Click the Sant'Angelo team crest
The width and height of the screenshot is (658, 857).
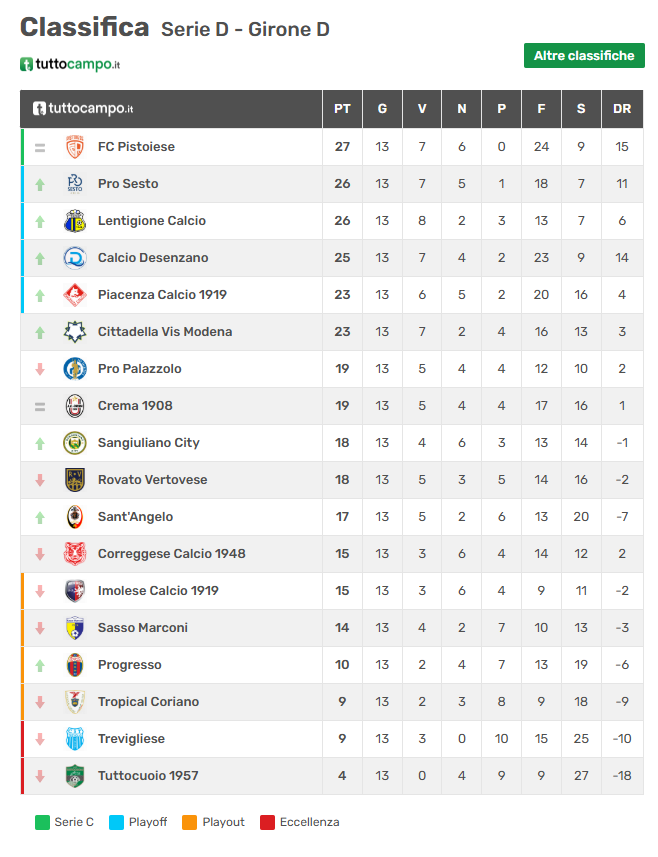pos(75,517)
